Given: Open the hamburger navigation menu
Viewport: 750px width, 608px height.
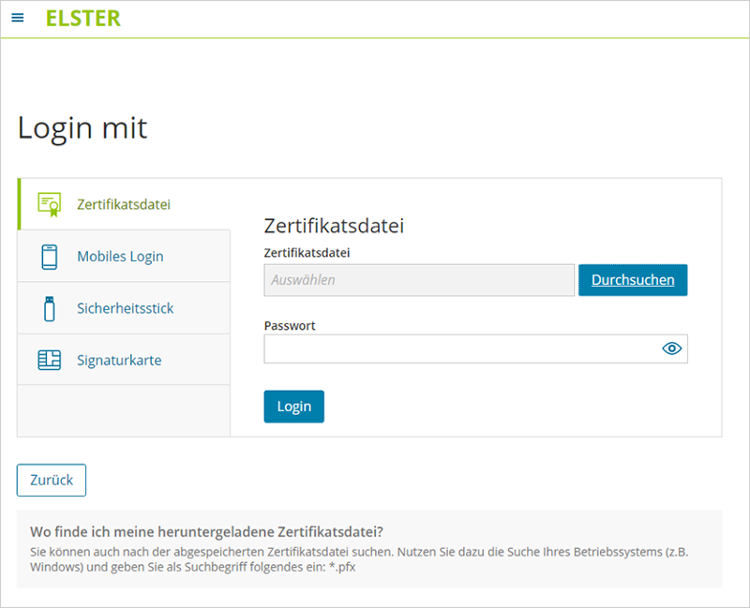Looking at the screenshot, I should click(17, 18).
